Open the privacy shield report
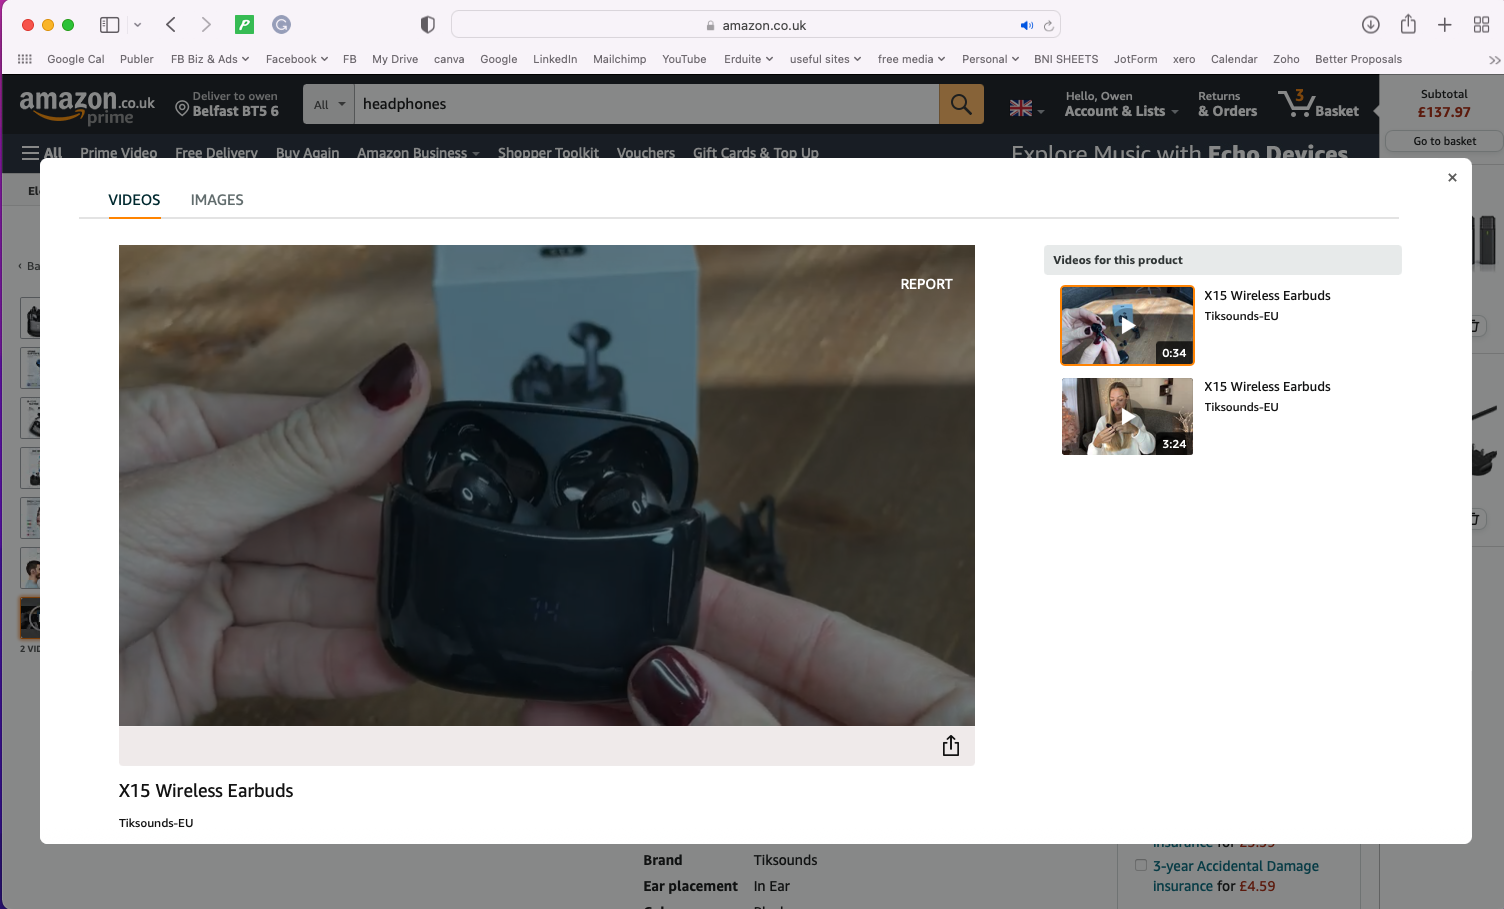 coord(428,25)
